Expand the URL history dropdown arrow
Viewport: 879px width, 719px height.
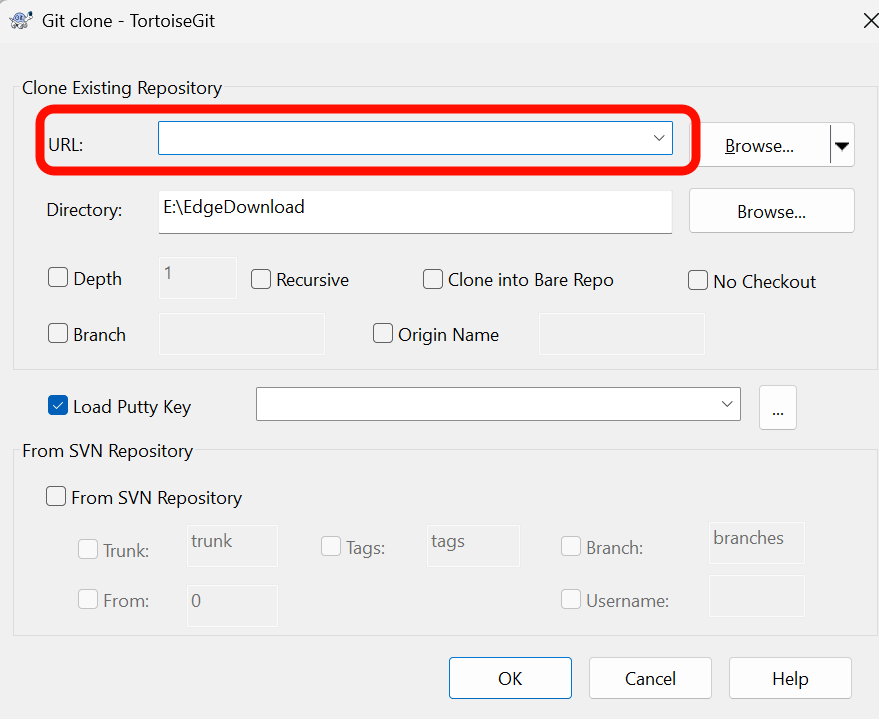tap(659, 138)
